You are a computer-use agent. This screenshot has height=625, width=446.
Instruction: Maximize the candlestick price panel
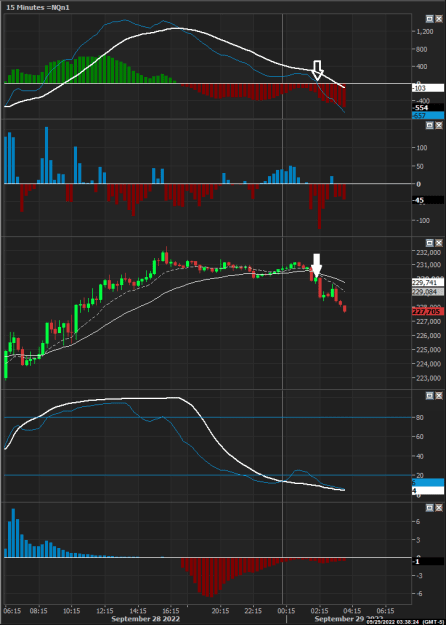(x=429, y=243)
